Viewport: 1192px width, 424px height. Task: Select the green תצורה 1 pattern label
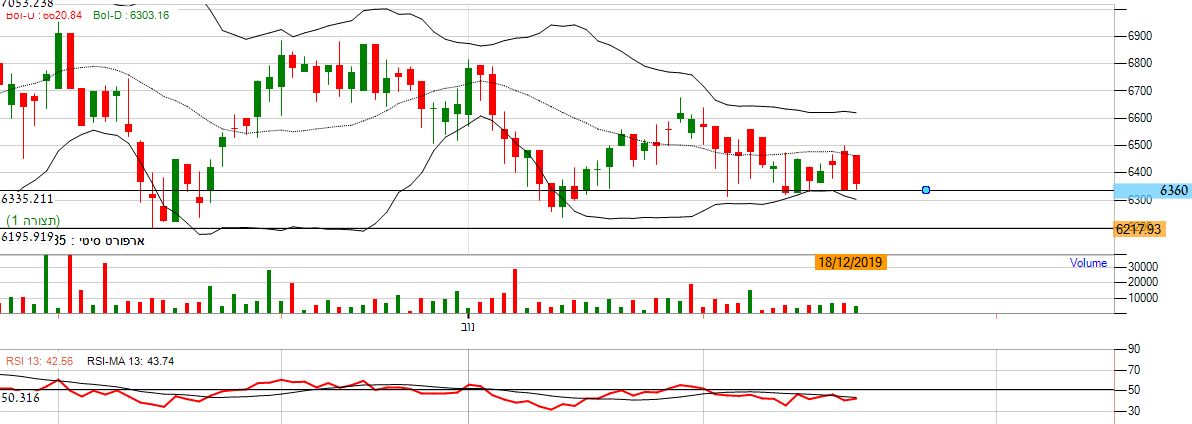coord(33,220)
